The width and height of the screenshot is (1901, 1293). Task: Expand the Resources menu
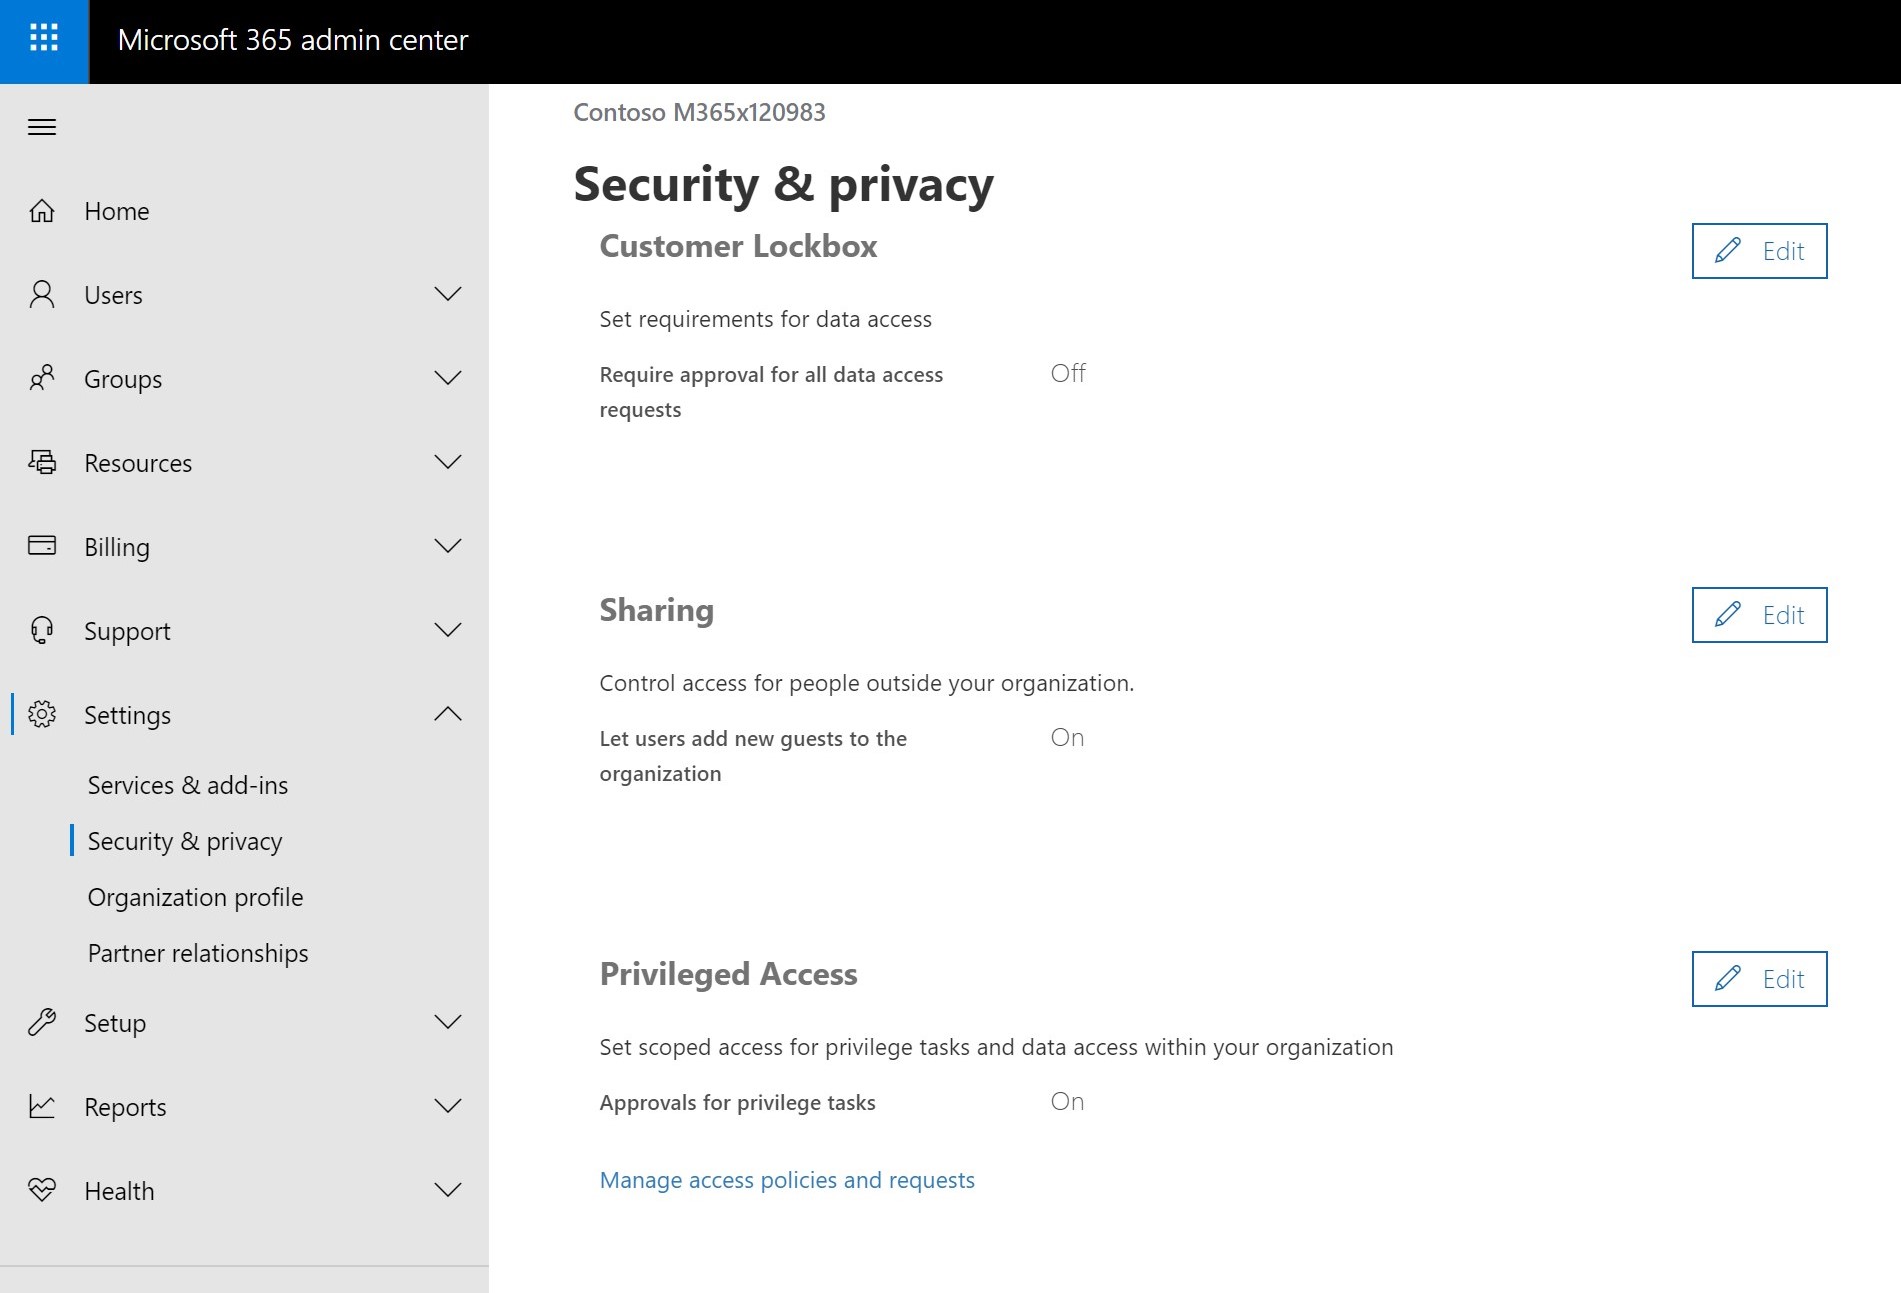tap(447, 462)
